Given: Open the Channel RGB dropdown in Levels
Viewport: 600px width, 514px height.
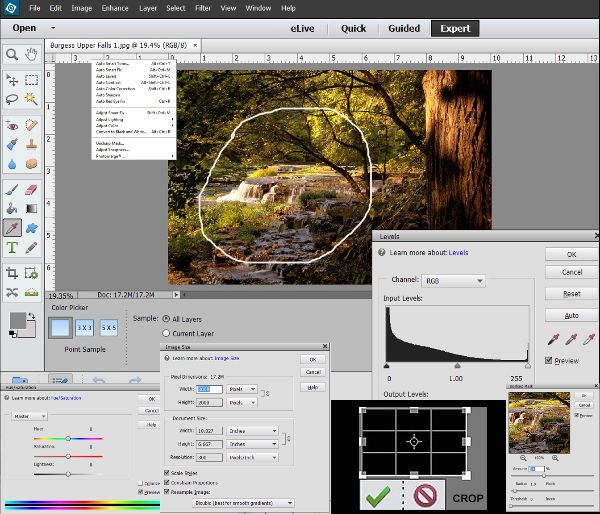Looking at the screenshot, I should [x=452, y=281].
